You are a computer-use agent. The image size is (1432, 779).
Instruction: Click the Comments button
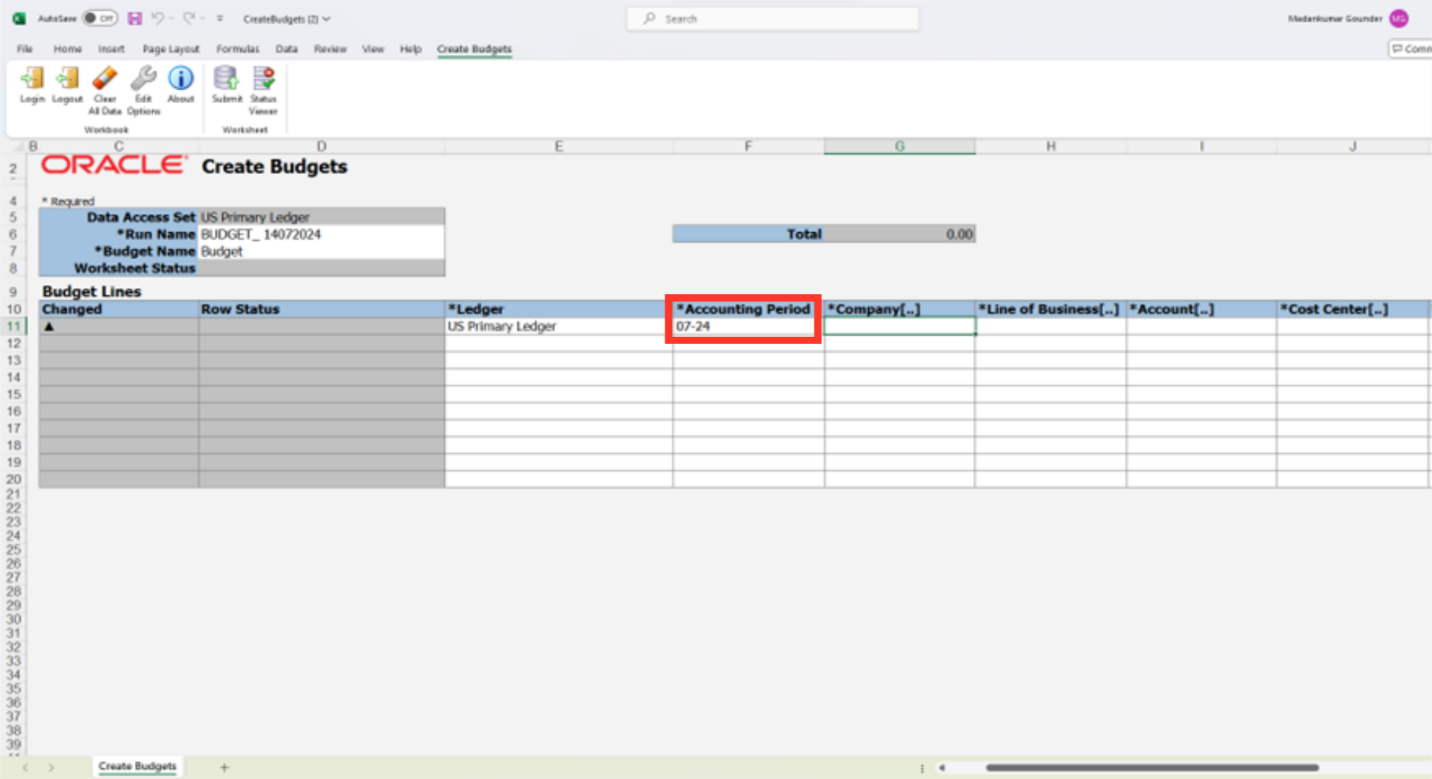click(1410, 49)
